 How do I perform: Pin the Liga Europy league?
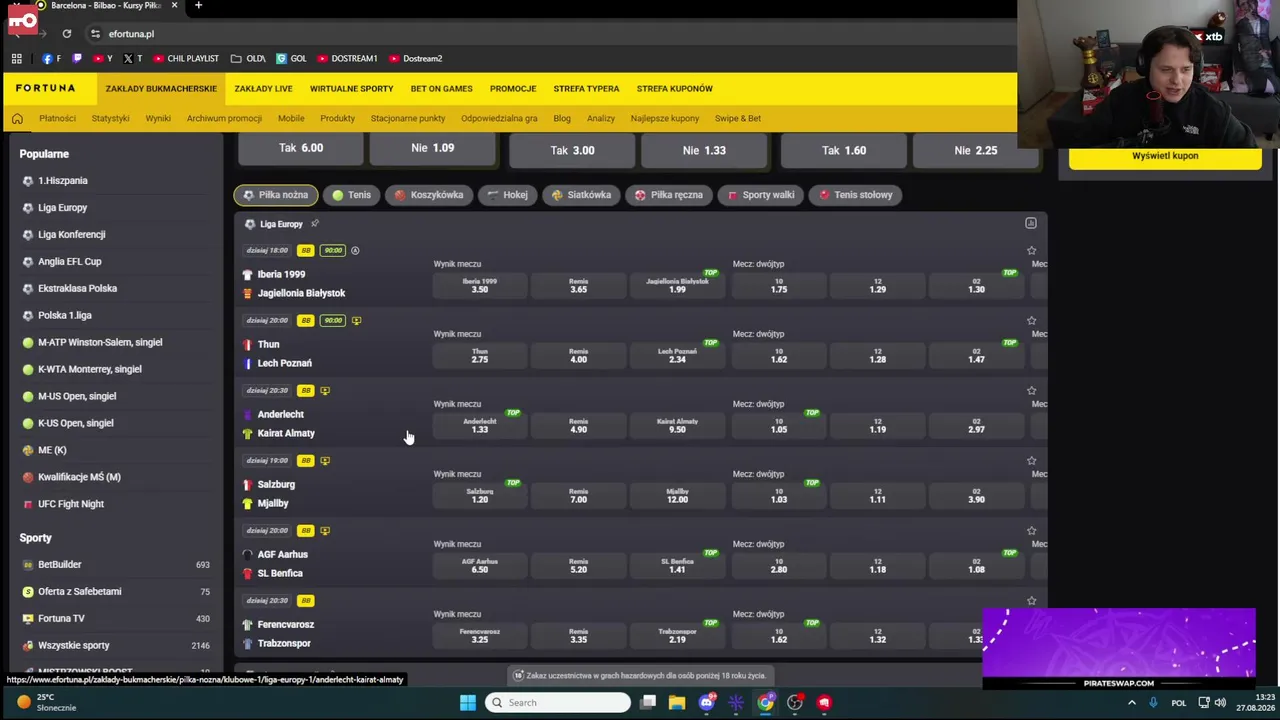[315, 224]
